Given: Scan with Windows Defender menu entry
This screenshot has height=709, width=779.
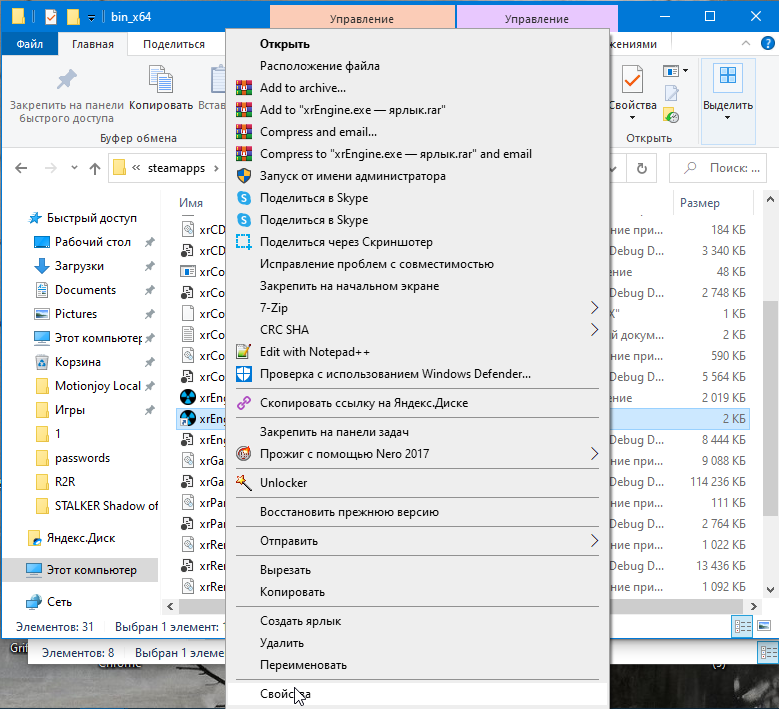Looking at the screenshot, I should (x=395, y=374).
